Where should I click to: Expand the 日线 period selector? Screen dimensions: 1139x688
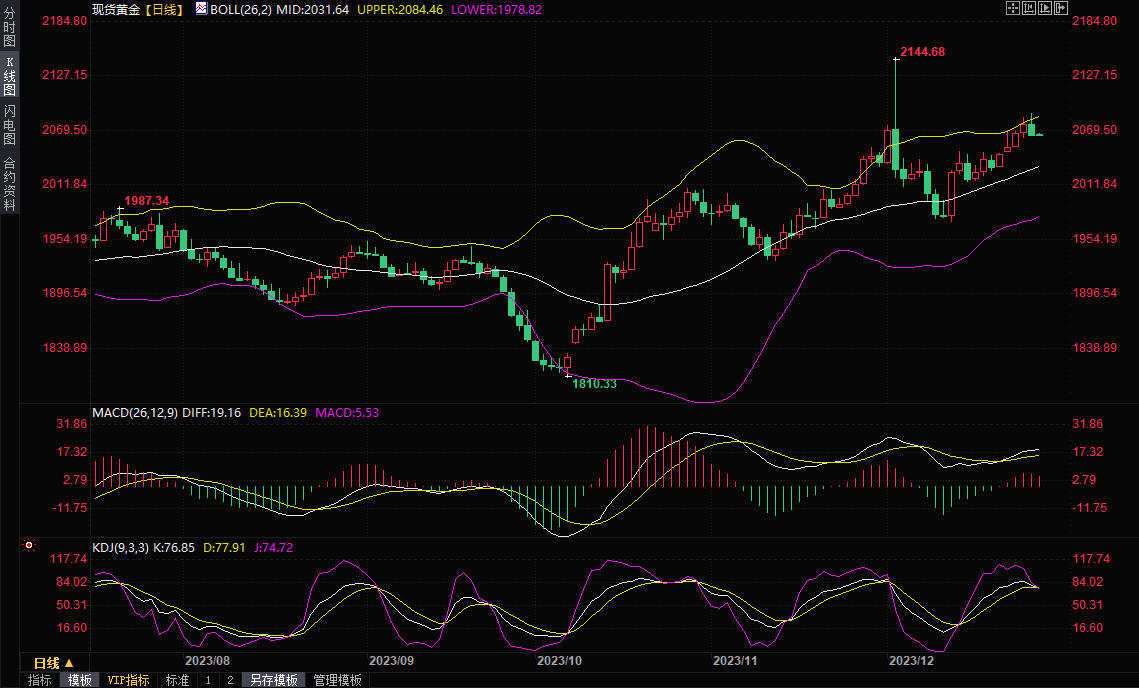54,663
